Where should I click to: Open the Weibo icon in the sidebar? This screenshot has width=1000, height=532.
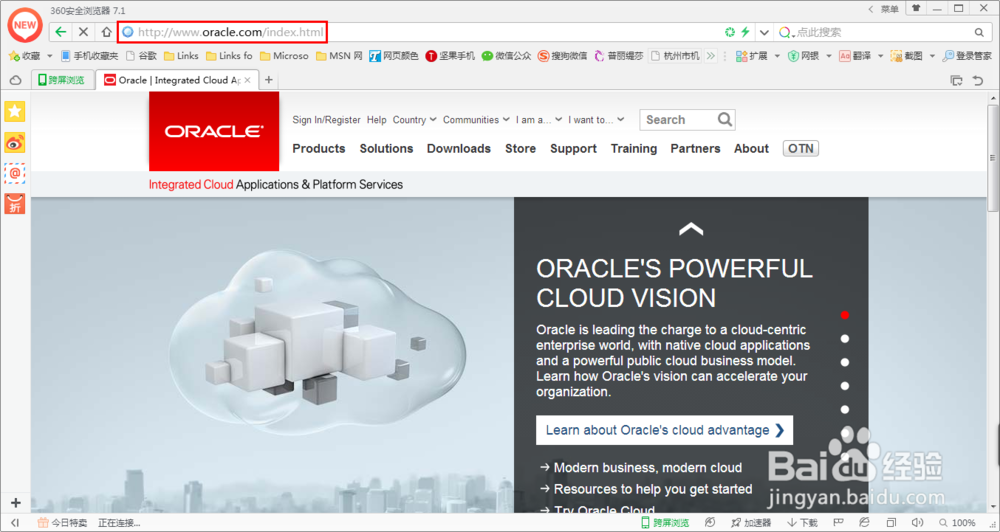pyautogui.click(x=15, y=142)
